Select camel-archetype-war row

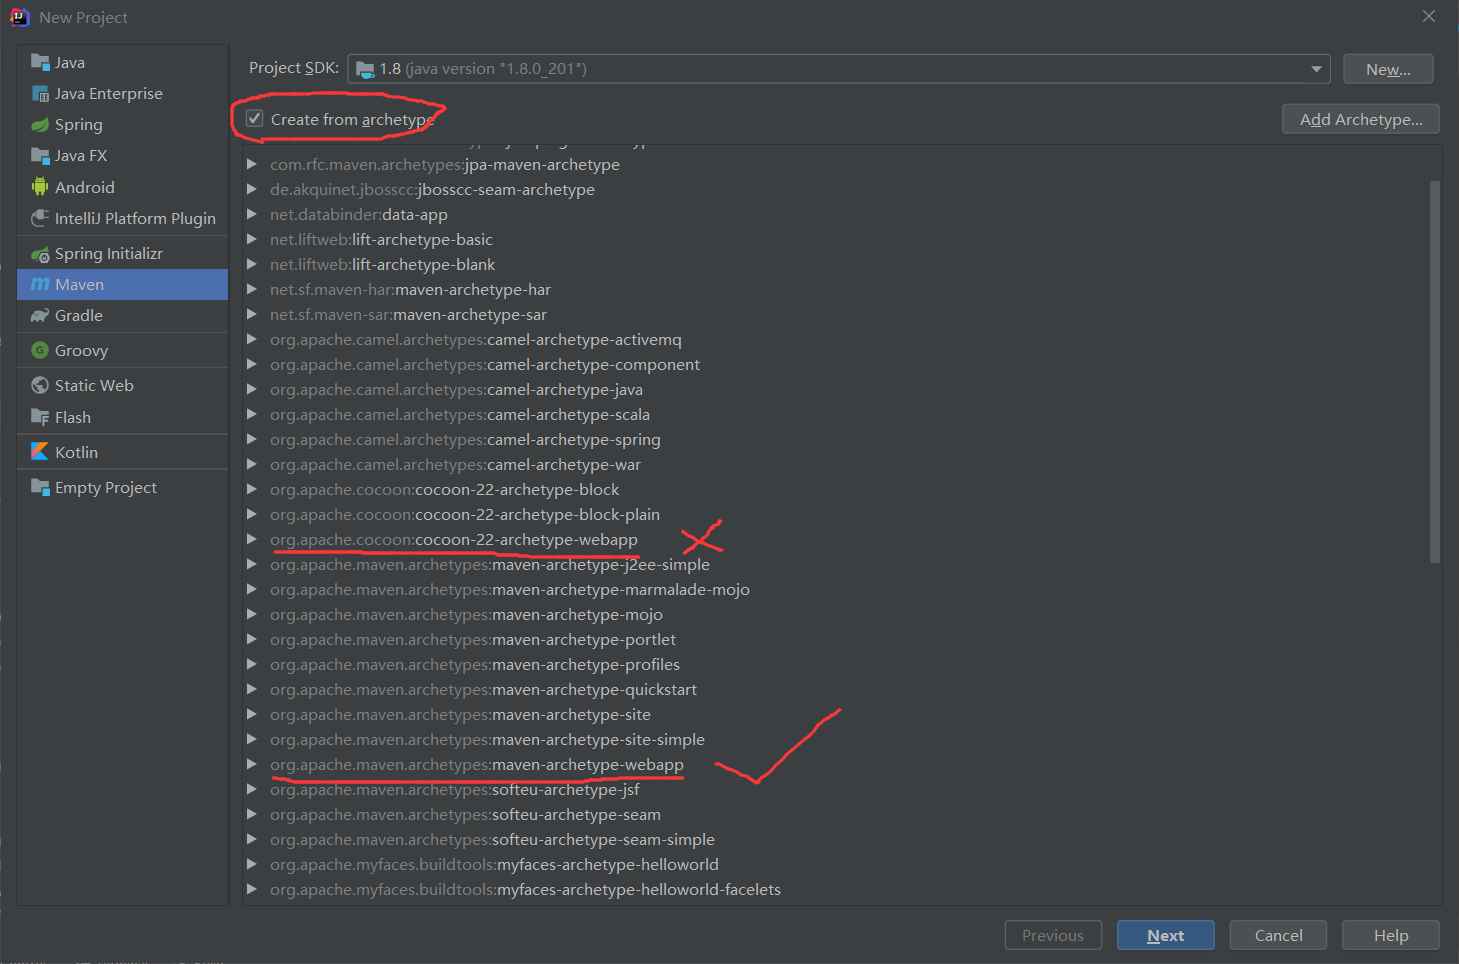click(x=836, y=464)
